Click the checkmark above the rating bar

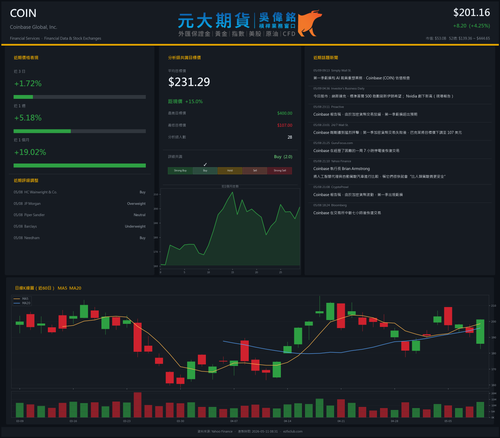pyautogui.click(x=205, y=165)
